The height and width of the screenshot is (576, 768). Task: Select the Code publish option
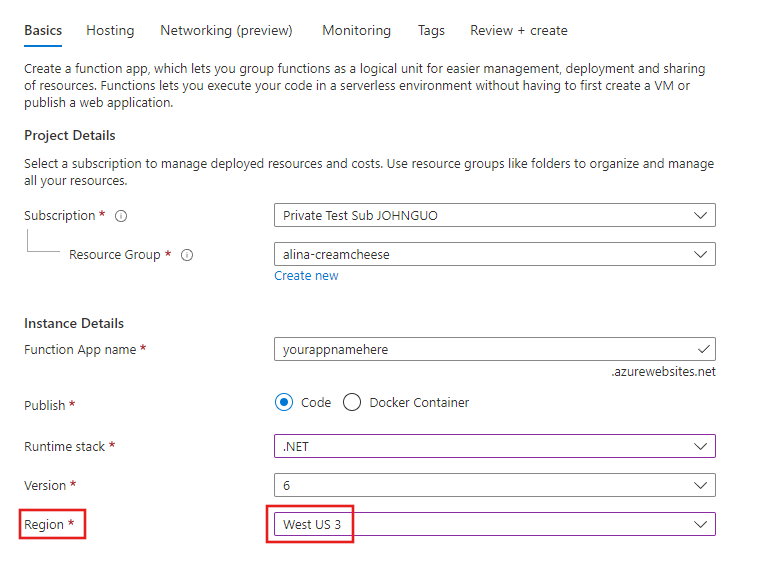[x=285, y=403]
